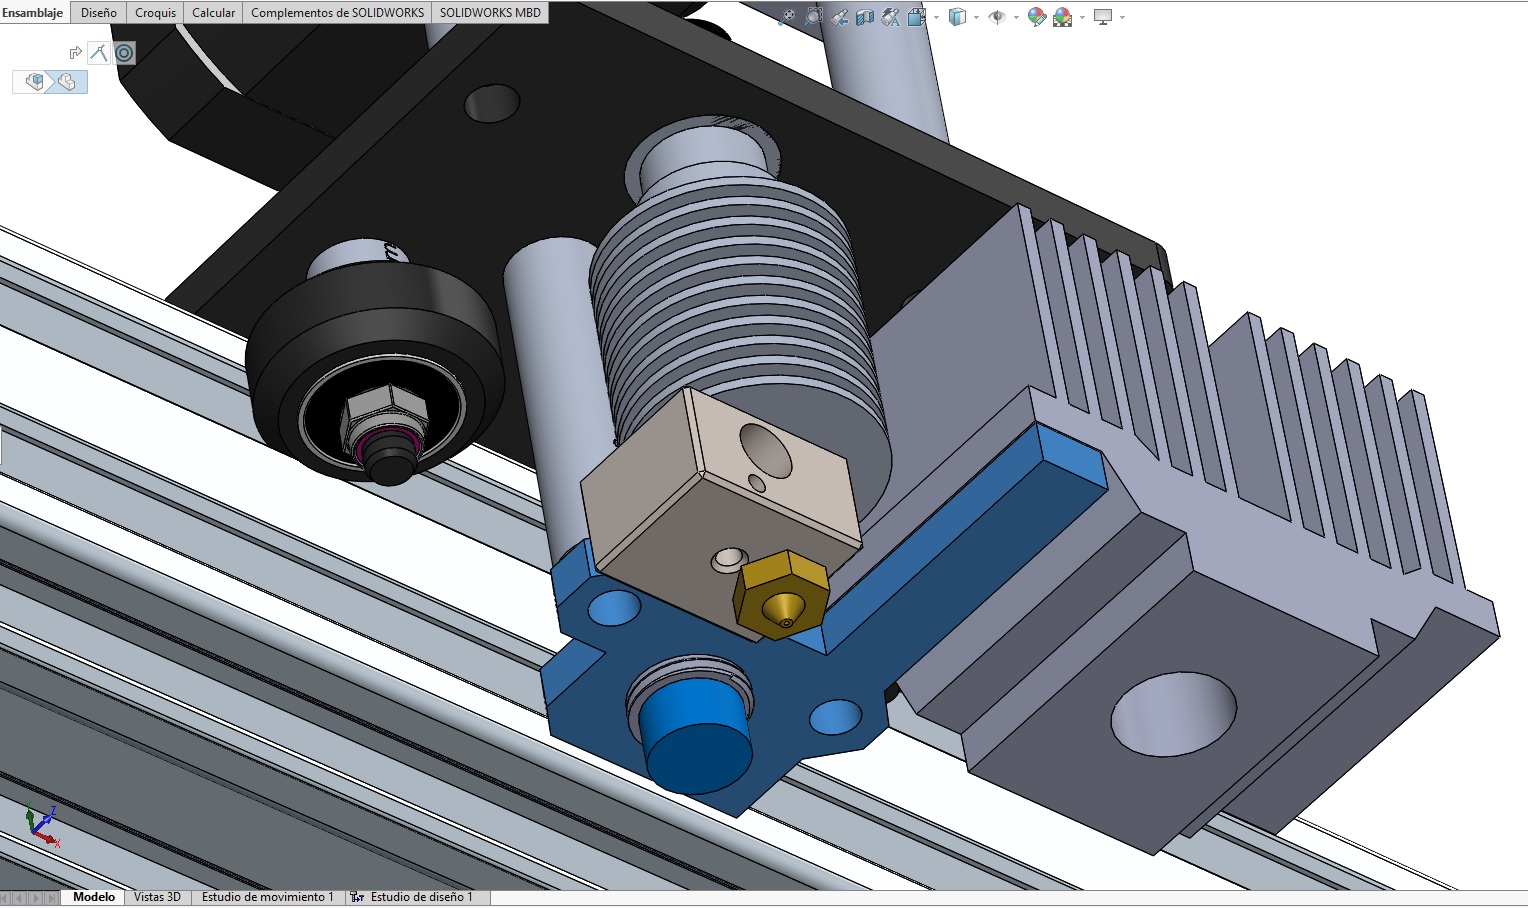This screenshot has height=908, width=1528.
Task: Open the Dynamic Annotation Views icon
Action: tap(890, 17)
